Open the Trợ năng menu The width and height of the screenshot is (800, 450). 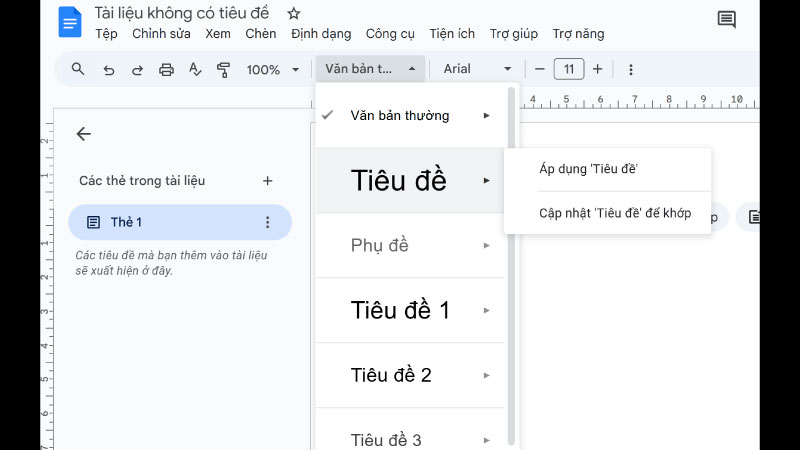point(579,34)
